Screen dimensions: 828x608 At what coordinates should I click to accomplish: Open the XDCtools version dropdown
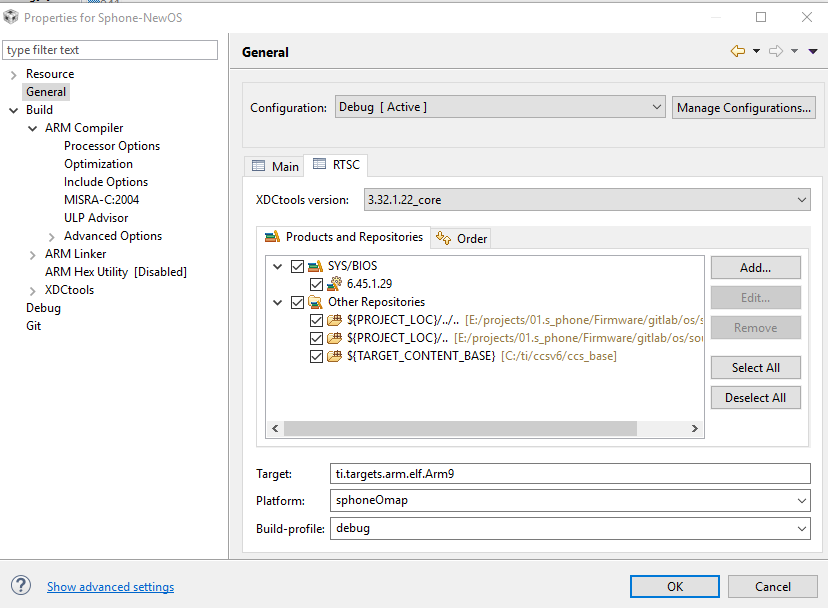click(x=586, y=200)
